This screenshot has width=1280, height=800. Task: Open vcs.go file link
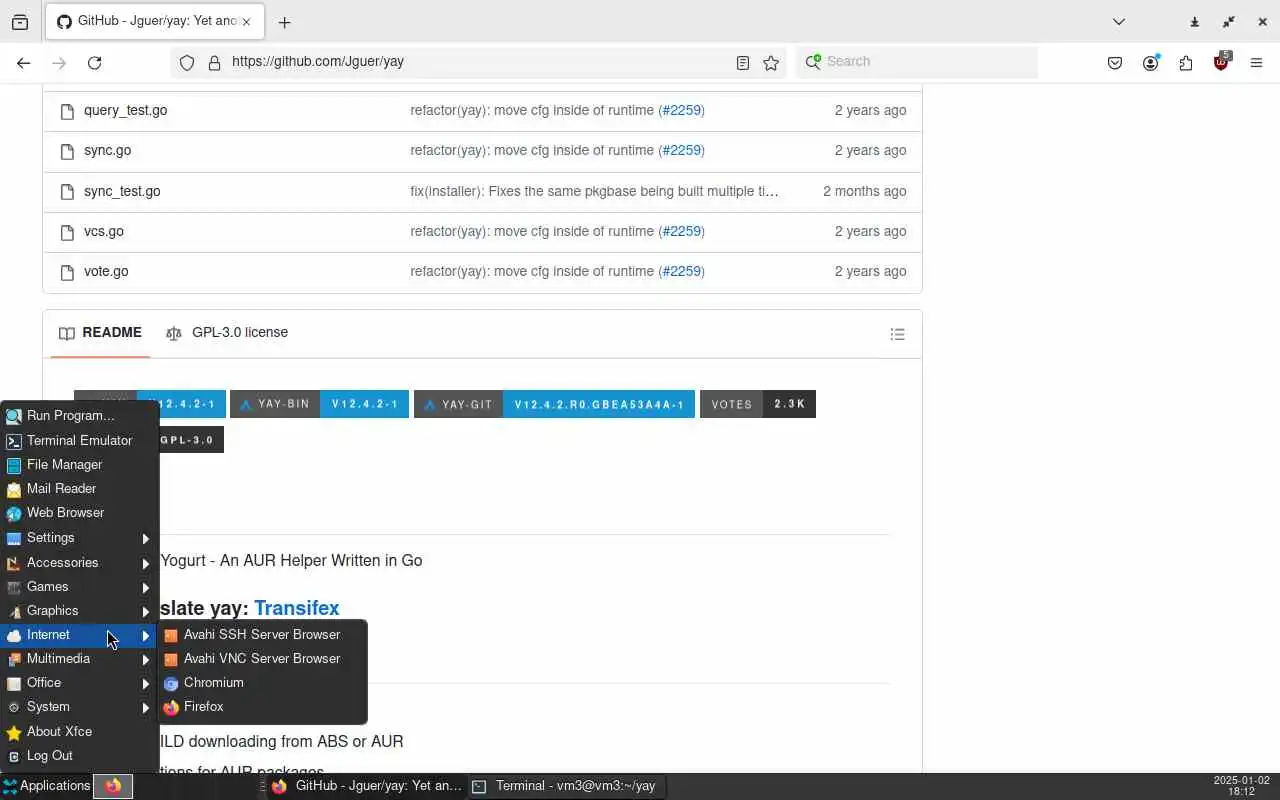pyautogui.click(x=104, y=231)
